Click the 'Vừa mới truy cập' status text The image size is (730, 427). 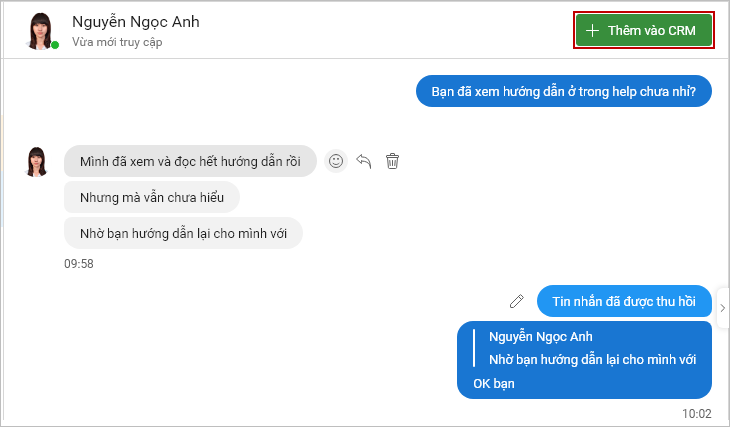pyautogui.click(x=117, y=42)
